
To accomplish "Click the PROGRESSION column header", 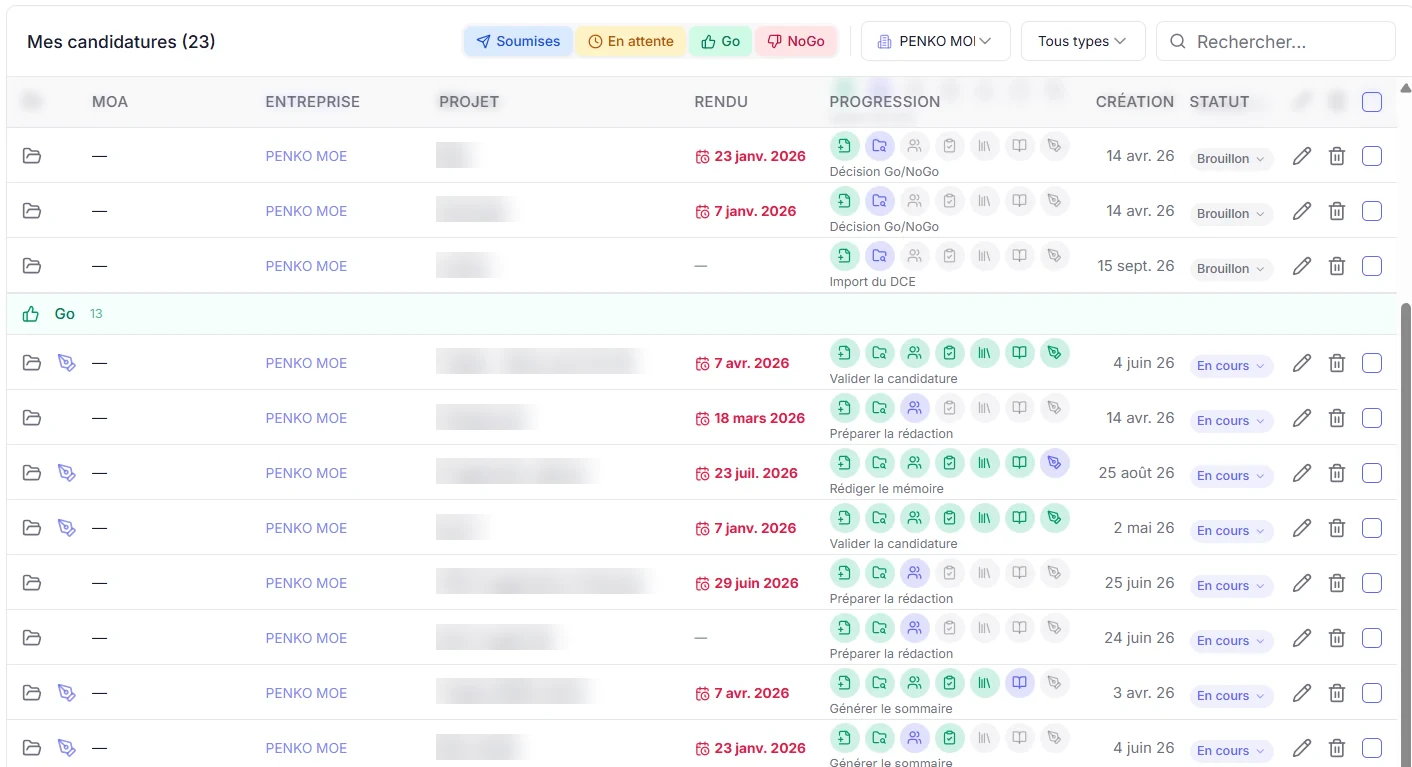I will 885,102.
